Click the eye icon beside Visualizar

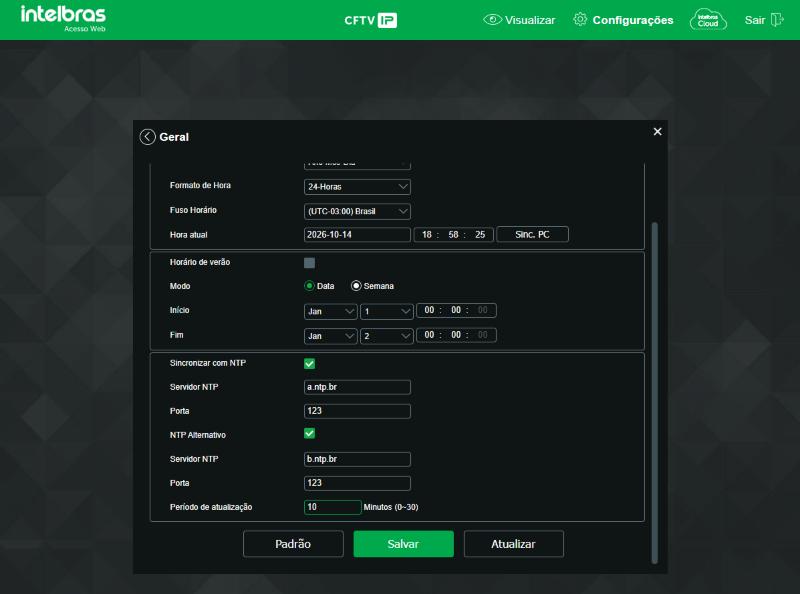(x=492, y=20)
